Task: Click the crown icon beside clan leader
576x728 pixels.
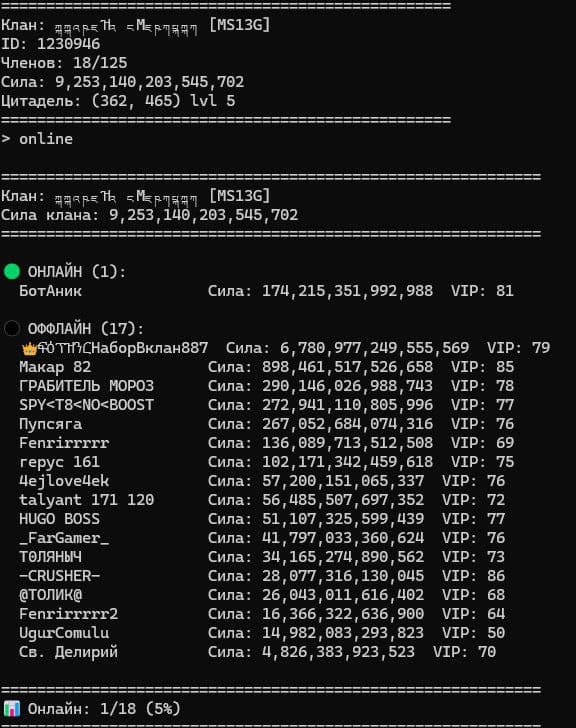Action: coord(29,348)
